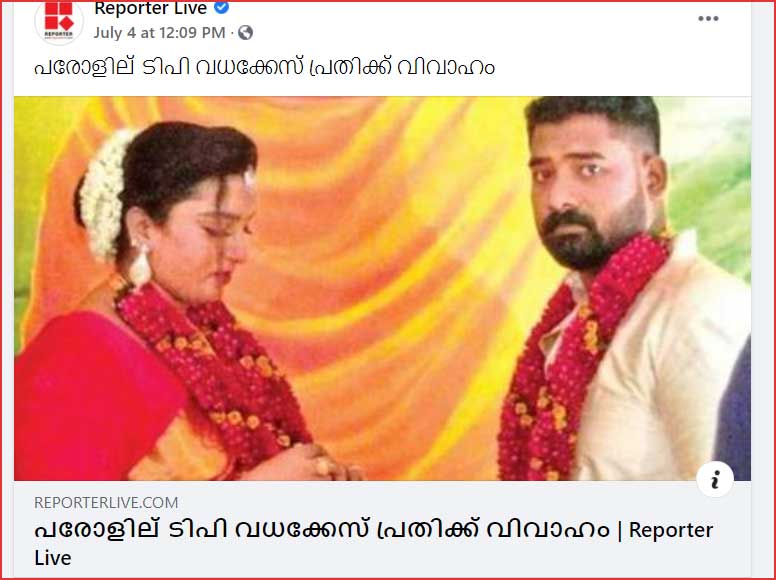
Task: Click the dot separator beside the timestamp
Action: [x=232, y=33]
